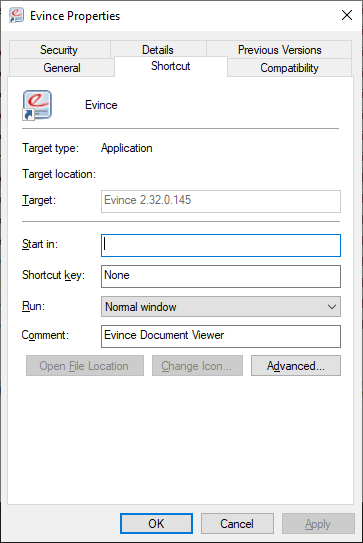Viewport: 363px width, 543px height.
Task: Open the Normal window combo box
Action: 221,306
